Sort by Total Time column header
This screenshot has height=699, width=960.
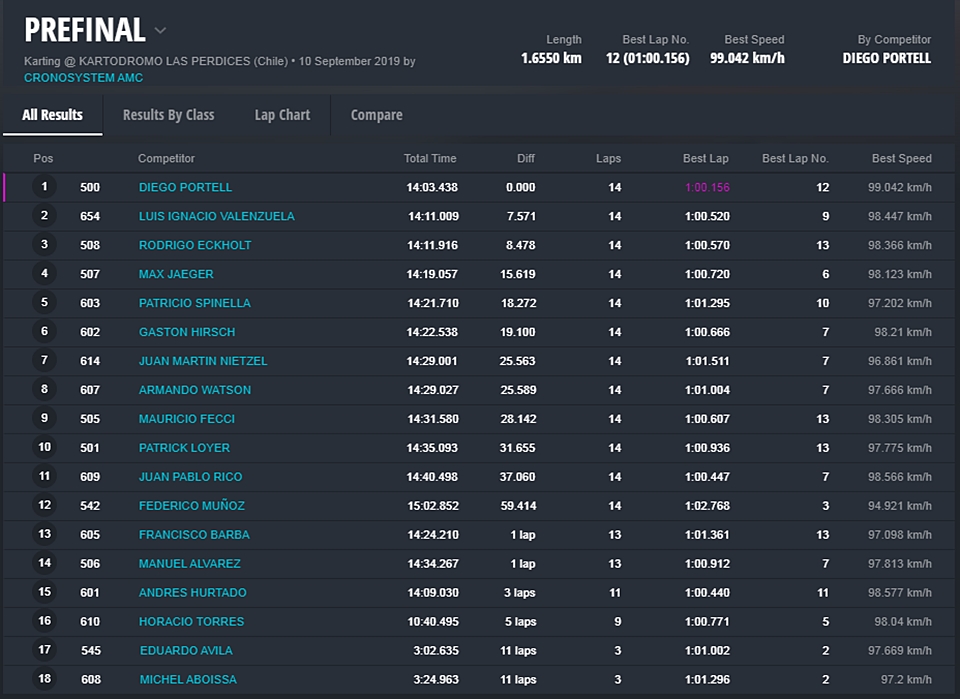(x=430, y=158)
